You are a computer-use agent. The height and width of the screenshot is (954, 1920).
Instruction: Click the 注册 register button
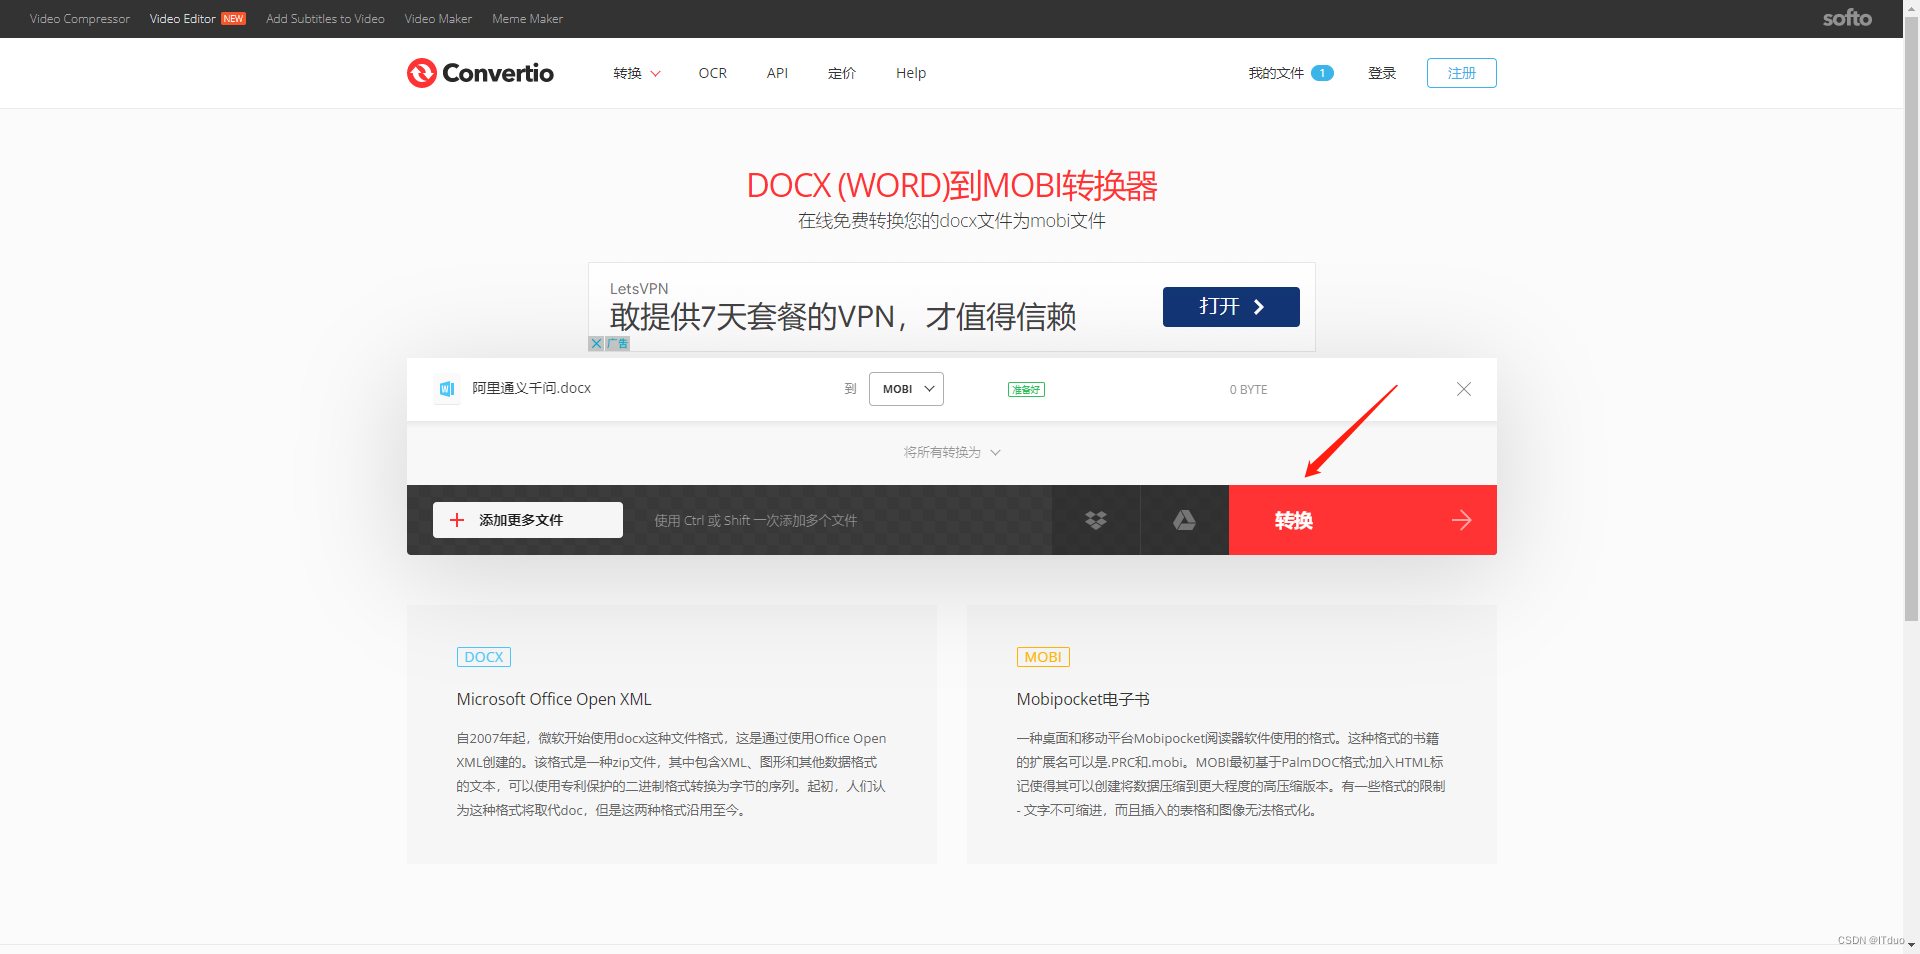(1461, 73)
